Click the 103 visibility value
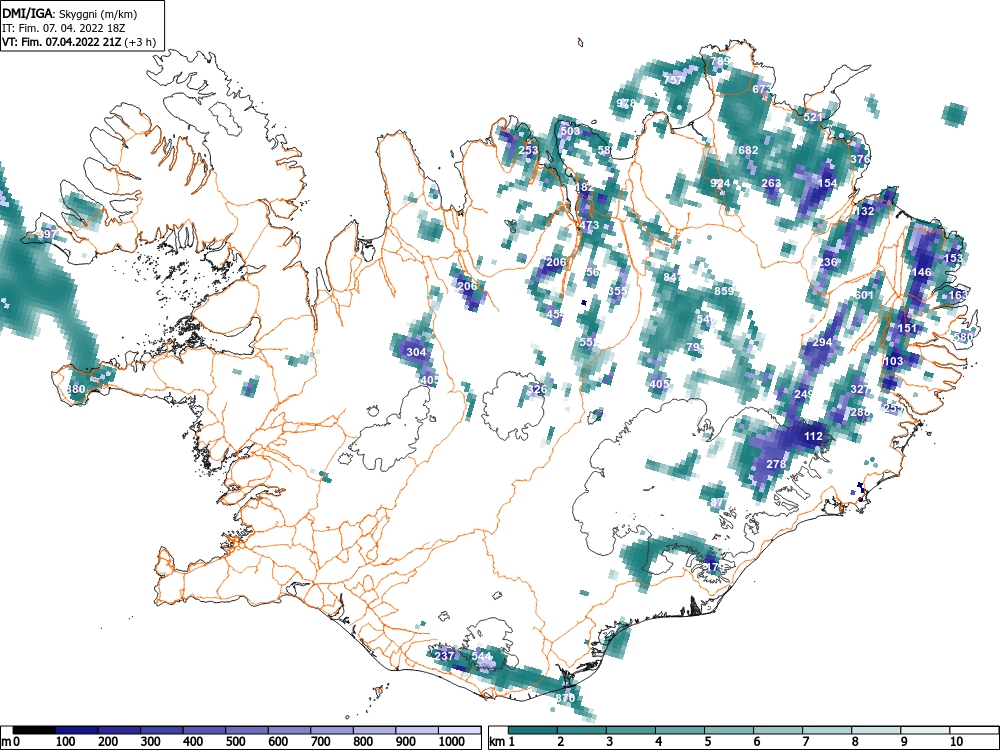The height and width of the screenshot is (750, 1000). click(x=893, y=361)
